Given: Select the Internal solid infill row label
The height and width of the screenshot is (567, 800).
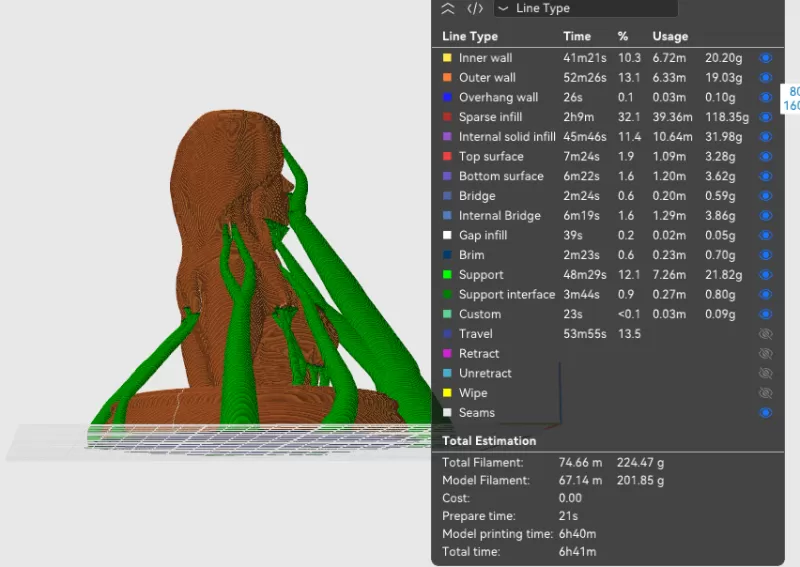Looking at the screenshot, I should (x=506, y=137).
